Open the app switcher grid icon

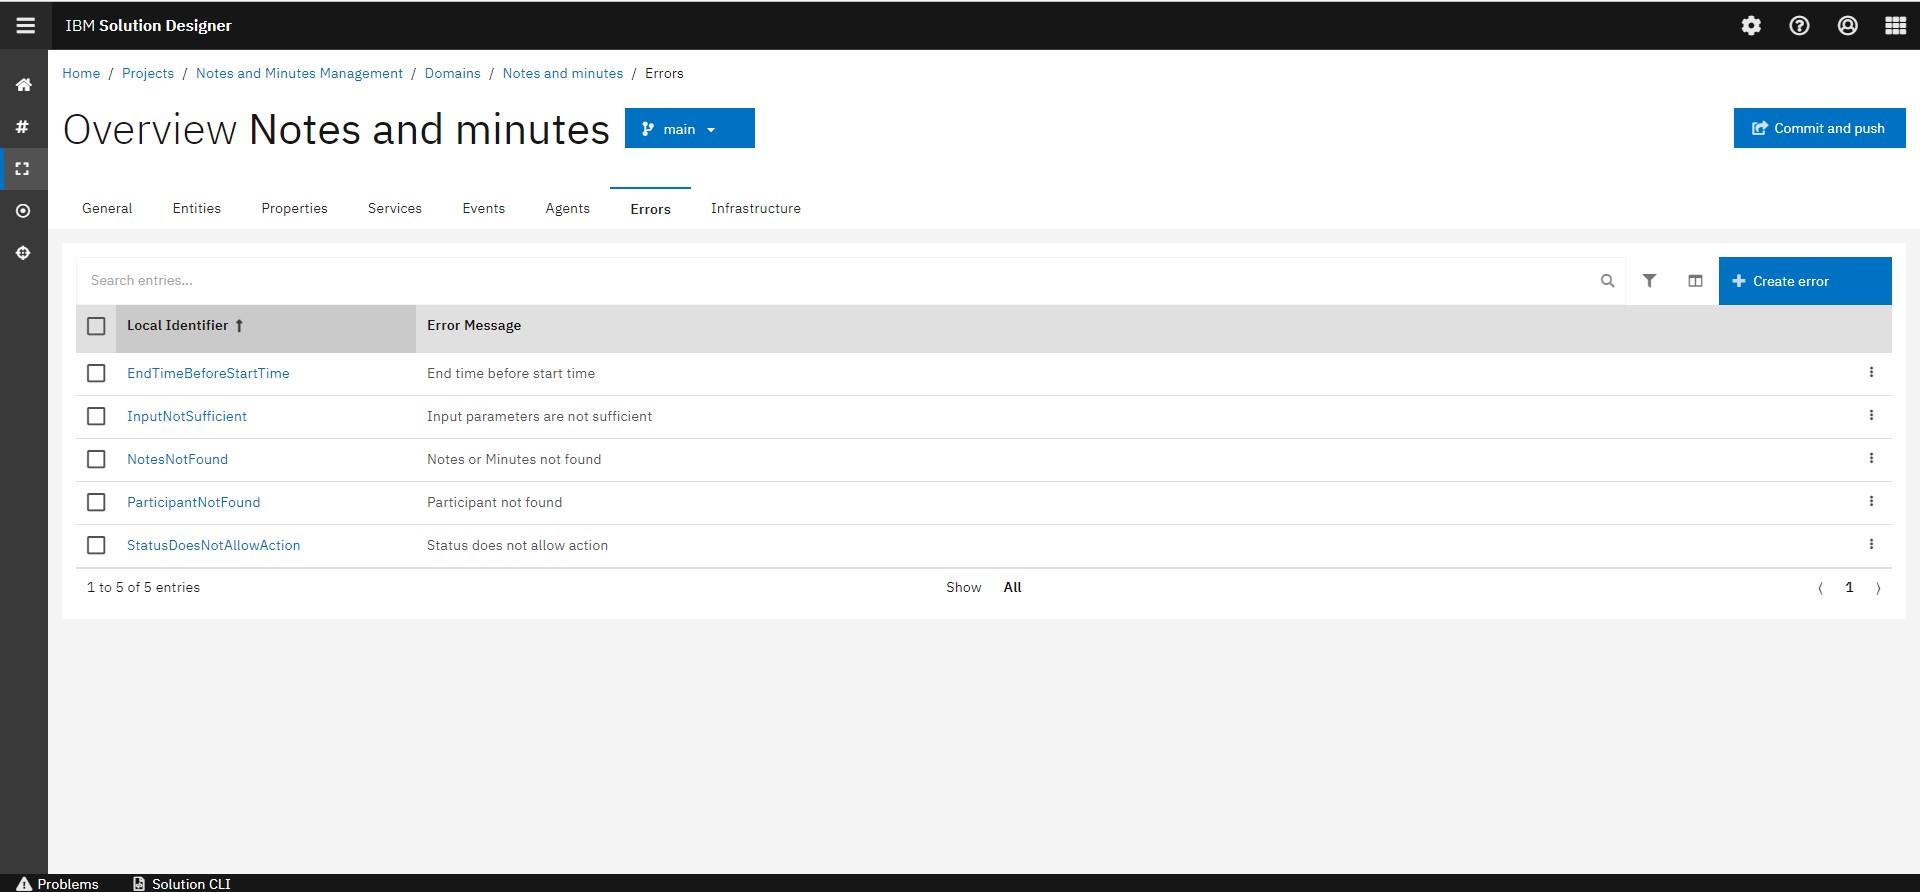coord(1895,26)
